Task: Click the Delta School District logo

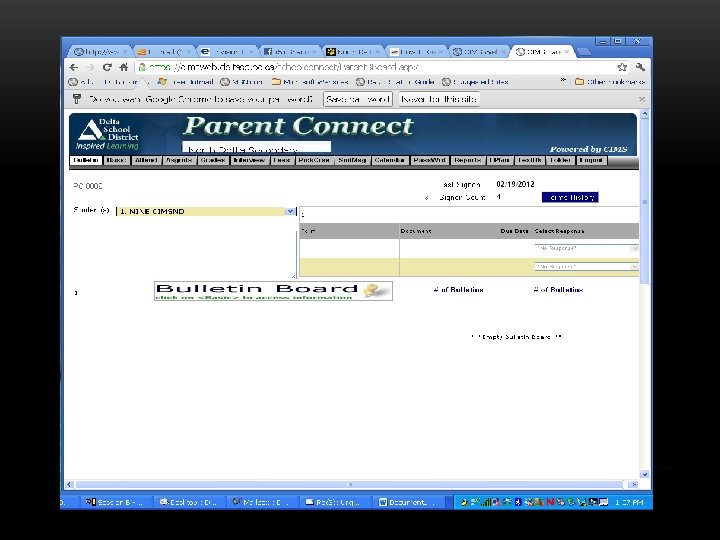Action: tap(108, 134)
